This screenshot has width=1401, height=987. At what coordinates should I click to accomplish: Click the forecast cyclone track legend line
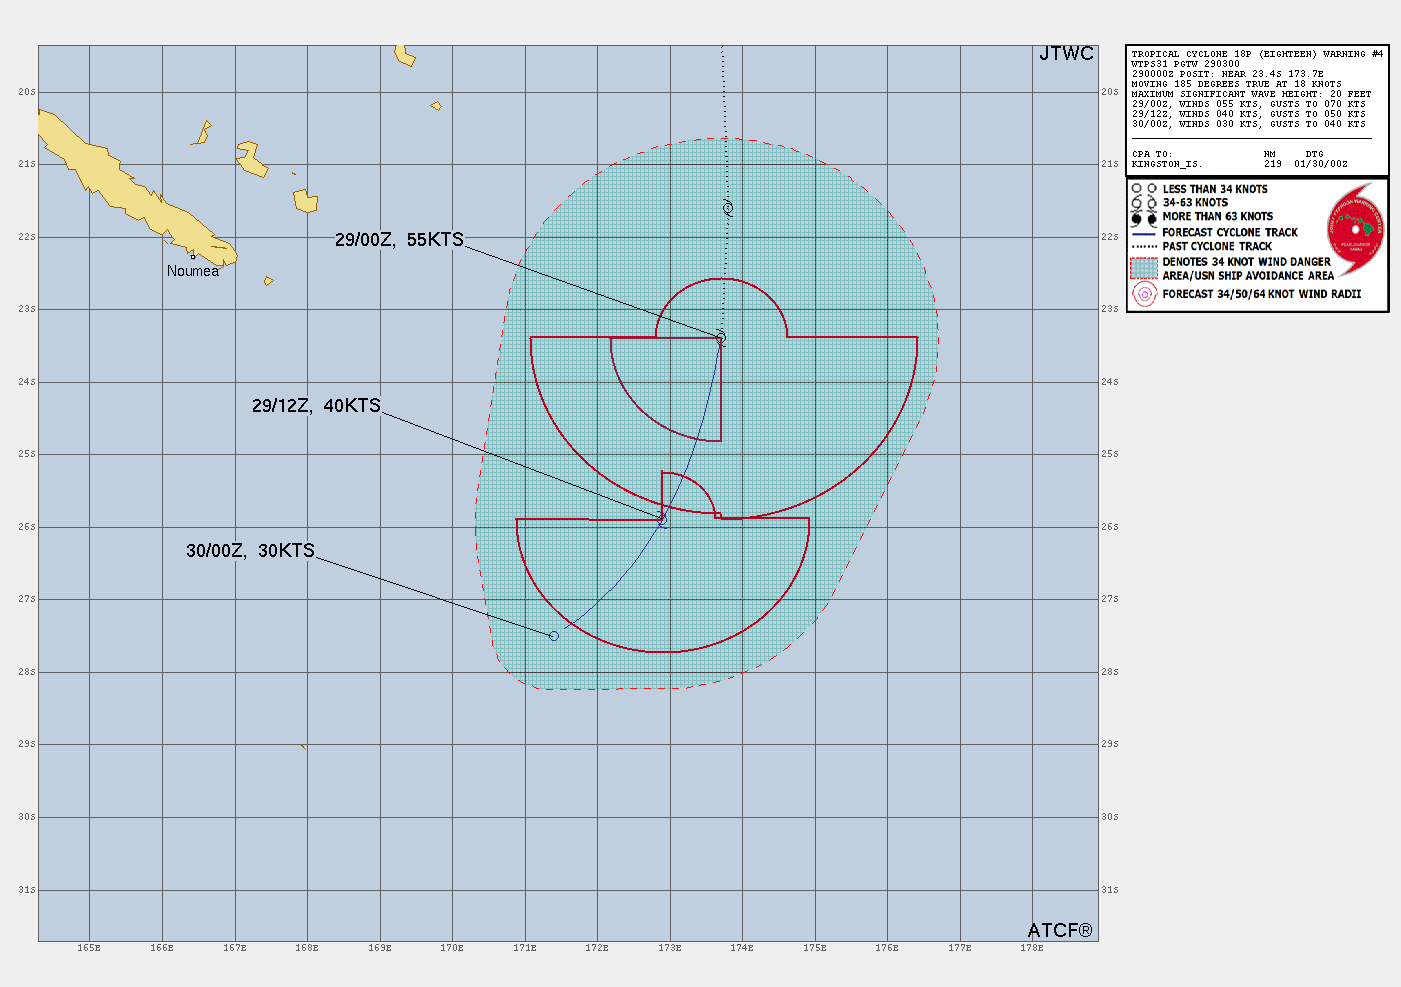1143,232
